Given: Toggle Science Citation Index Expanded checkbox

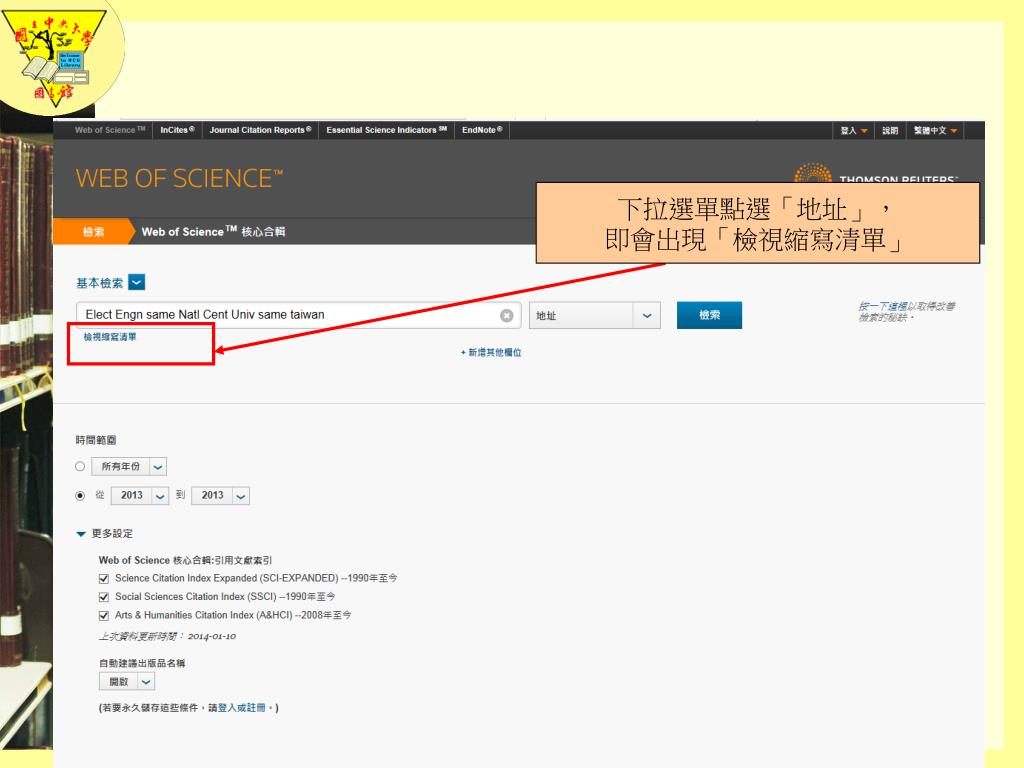Looking at the screenshot, I should tap(103, 579).
